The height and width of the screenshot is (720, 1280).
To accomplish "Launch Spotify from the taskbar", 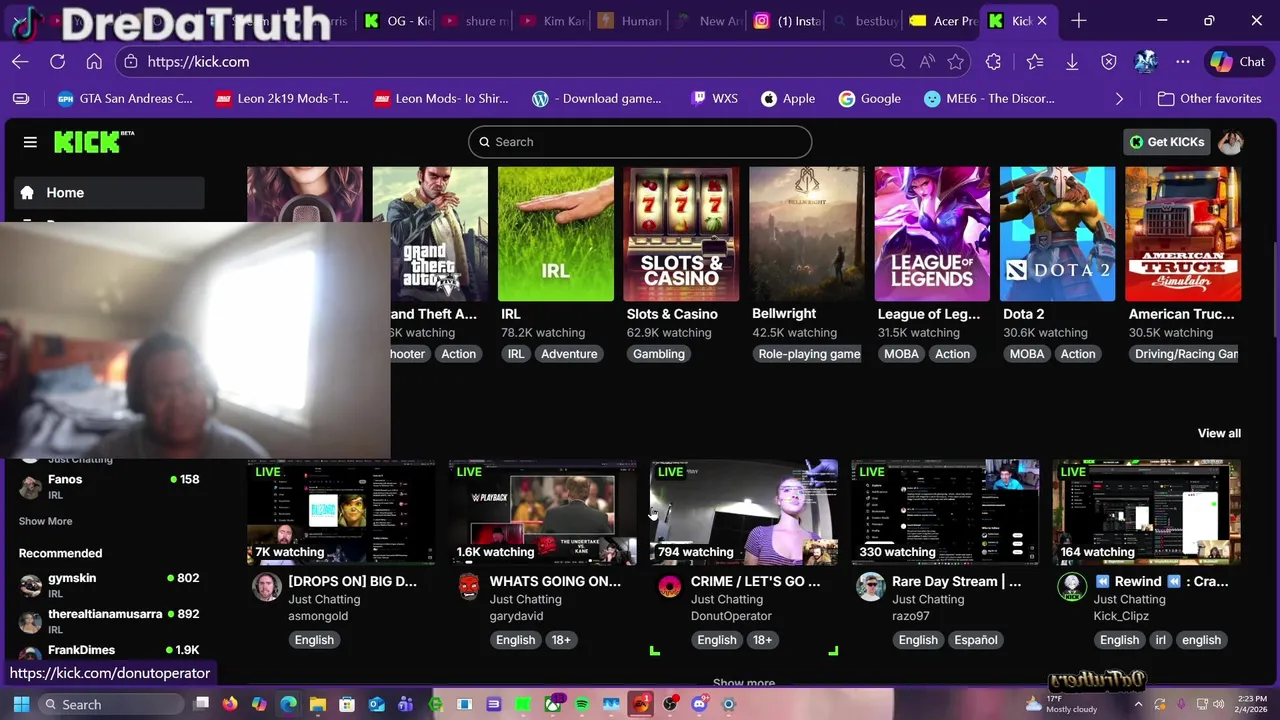I will 582,704.
